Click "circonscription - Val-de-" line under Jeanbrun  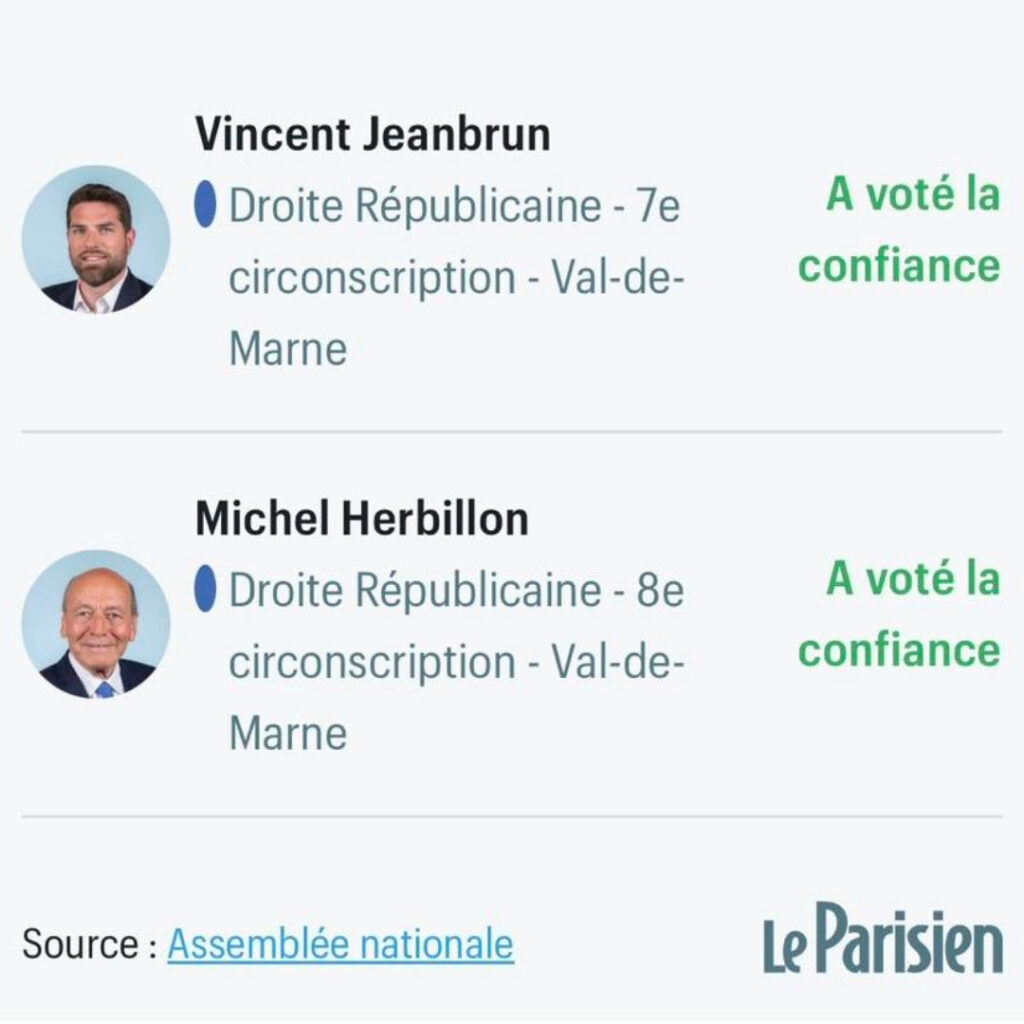click(x=457, y=279)
